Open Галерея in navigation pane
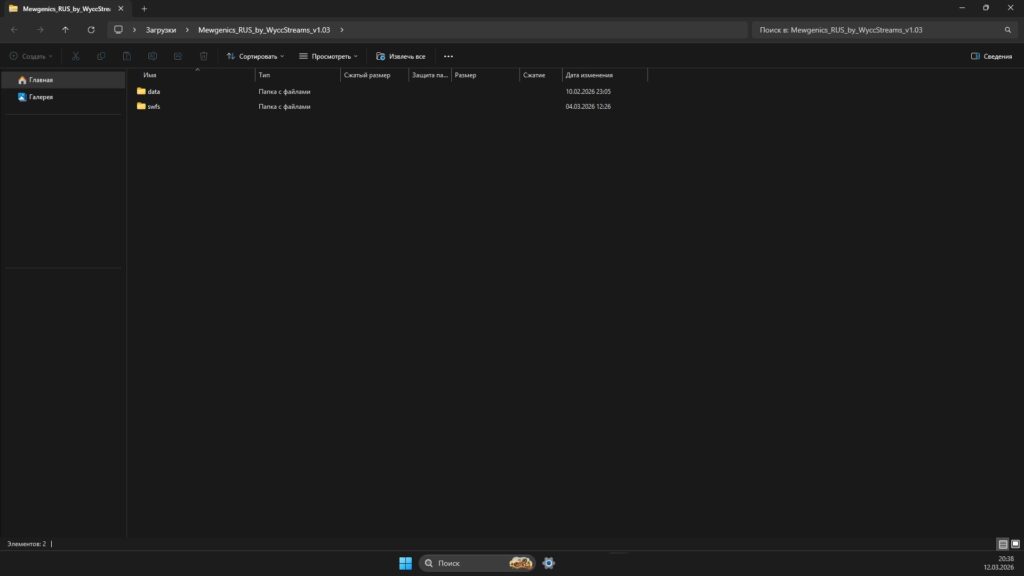1024x576 pixels. 63,97
